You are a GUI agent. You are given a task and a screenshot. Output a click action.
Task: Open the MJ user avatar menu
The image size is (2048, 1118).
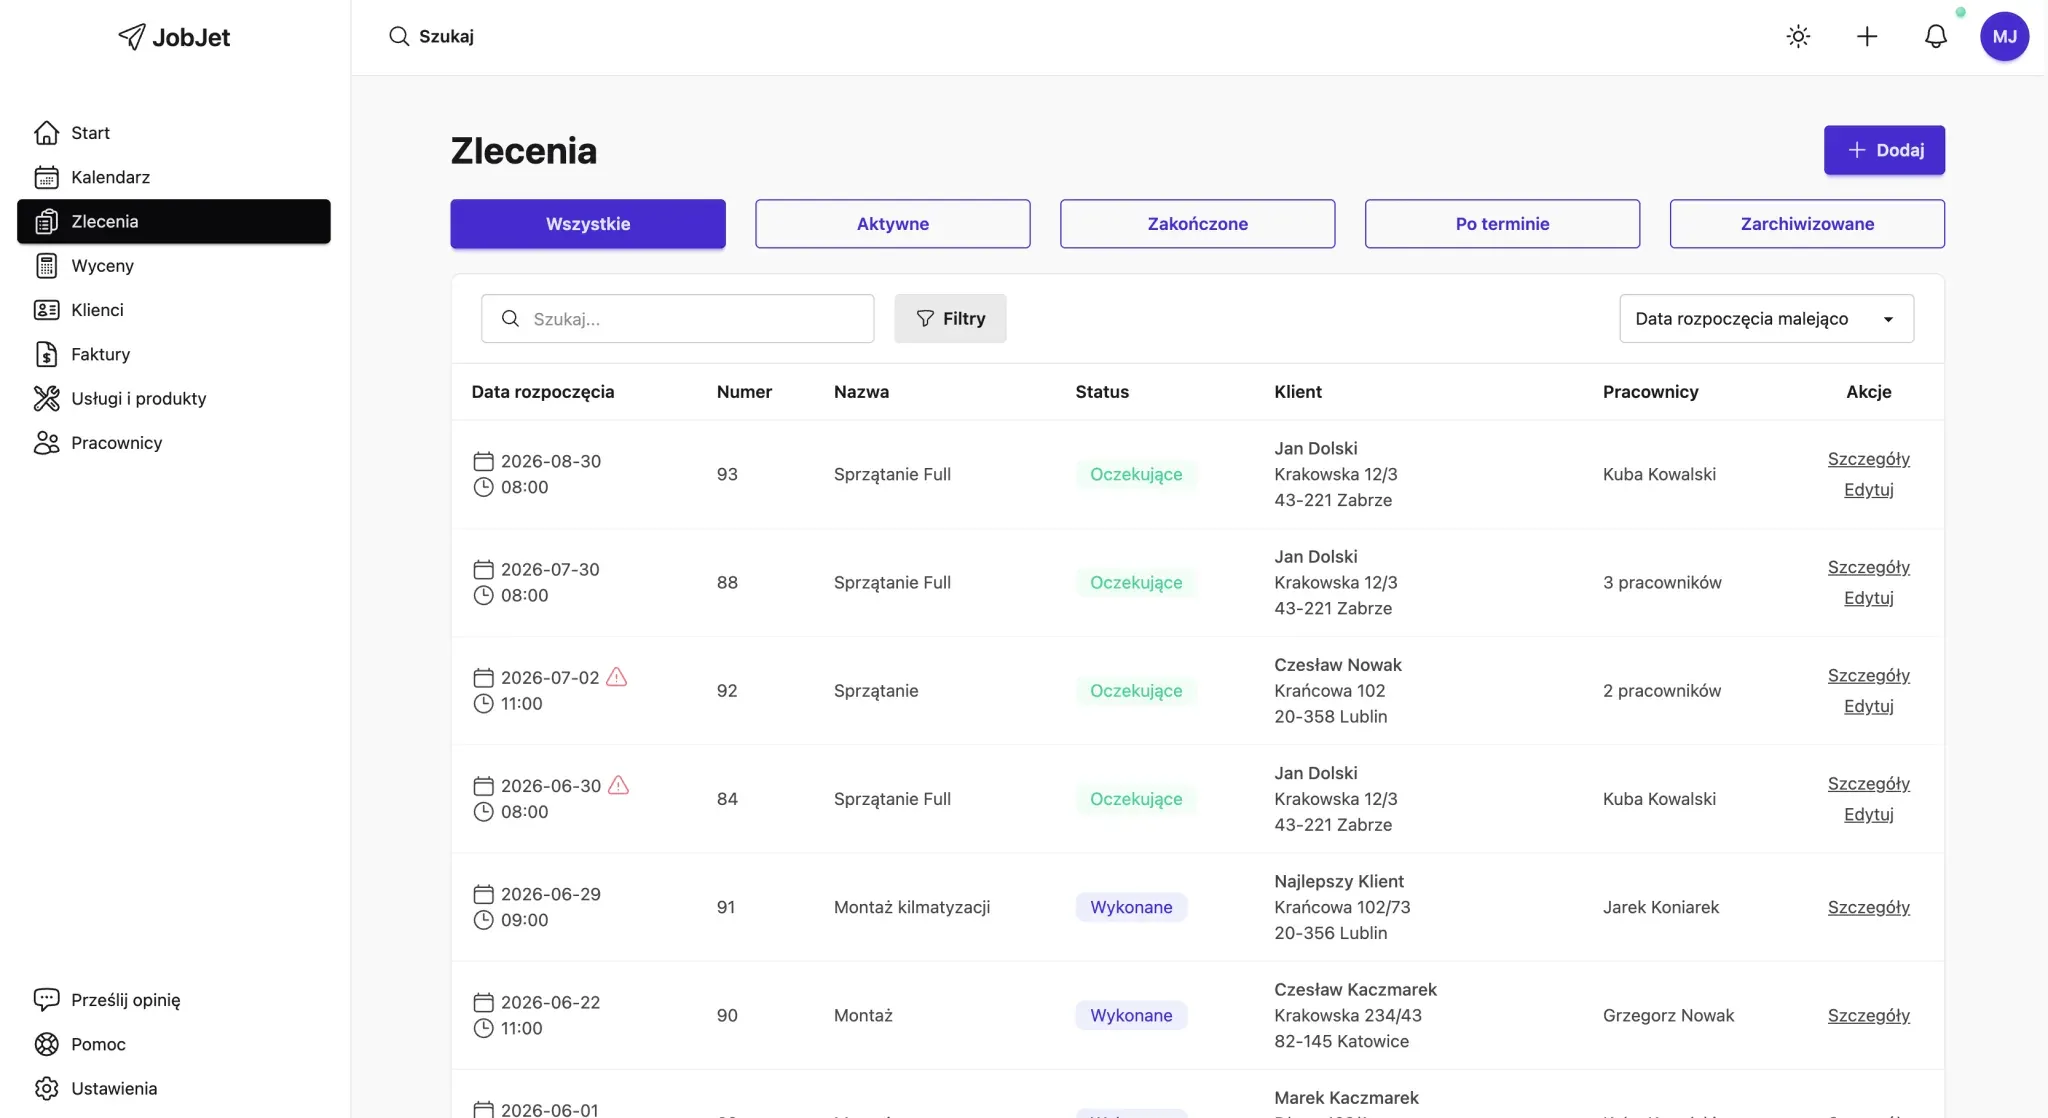tap(2004, 37)
